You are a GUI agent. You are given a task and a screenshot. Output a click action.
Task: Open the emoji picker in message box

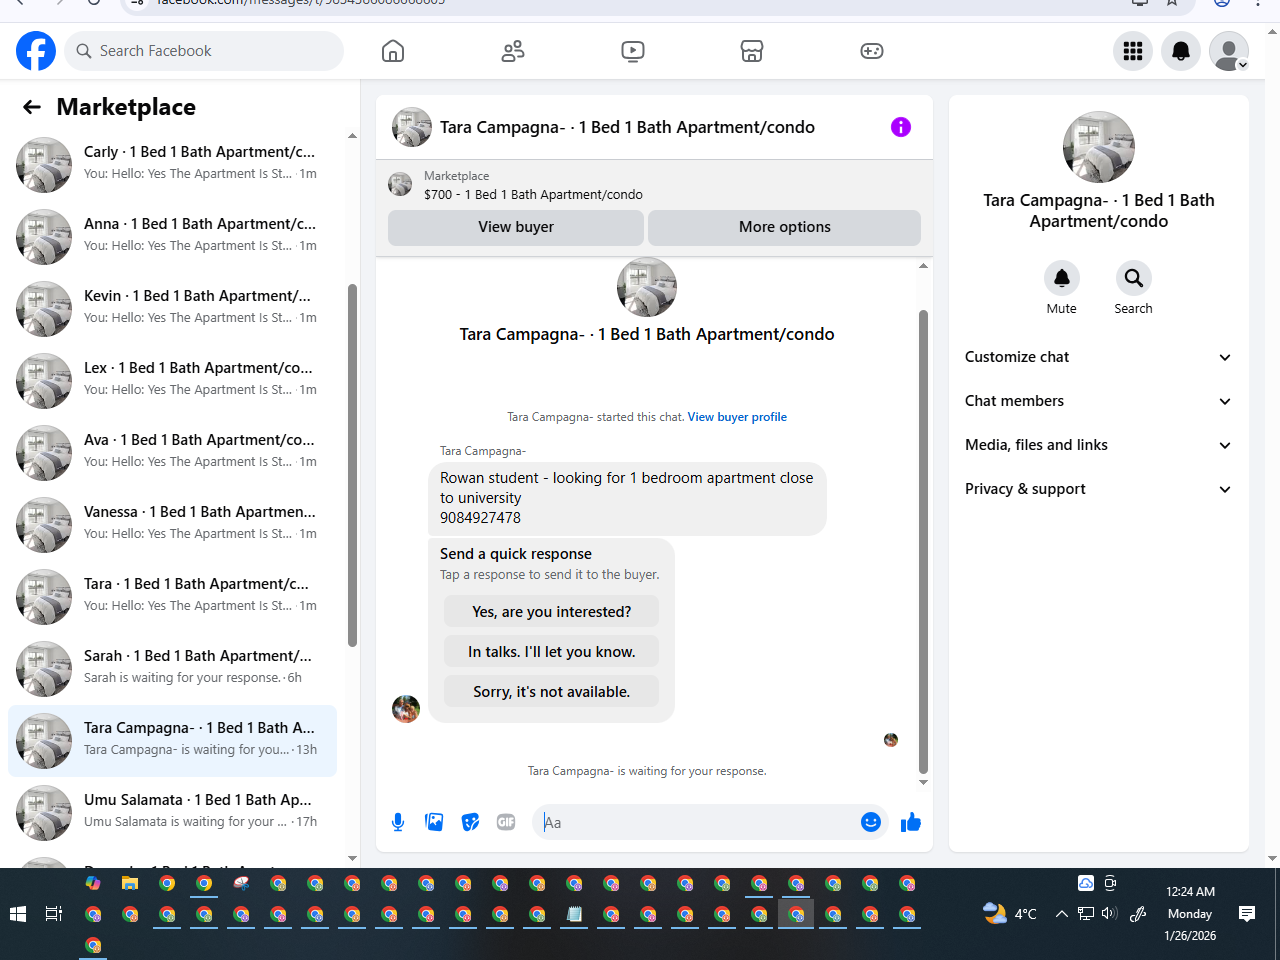(x=871, y=822)
